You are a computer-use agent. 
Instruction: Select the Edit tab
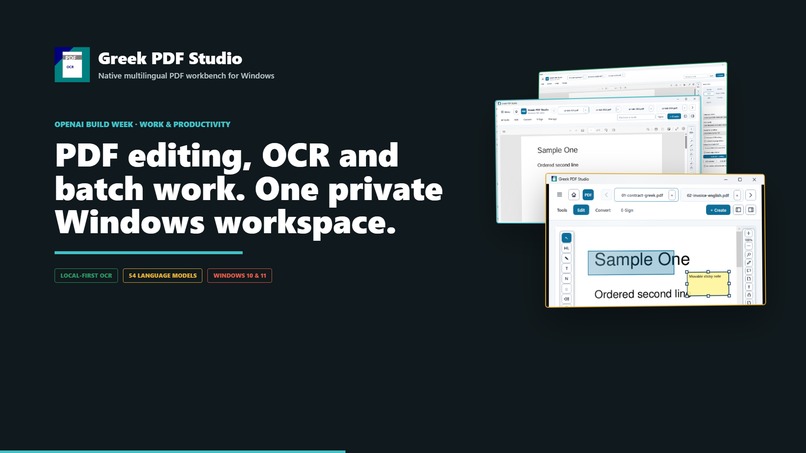(x=581, y=210)
